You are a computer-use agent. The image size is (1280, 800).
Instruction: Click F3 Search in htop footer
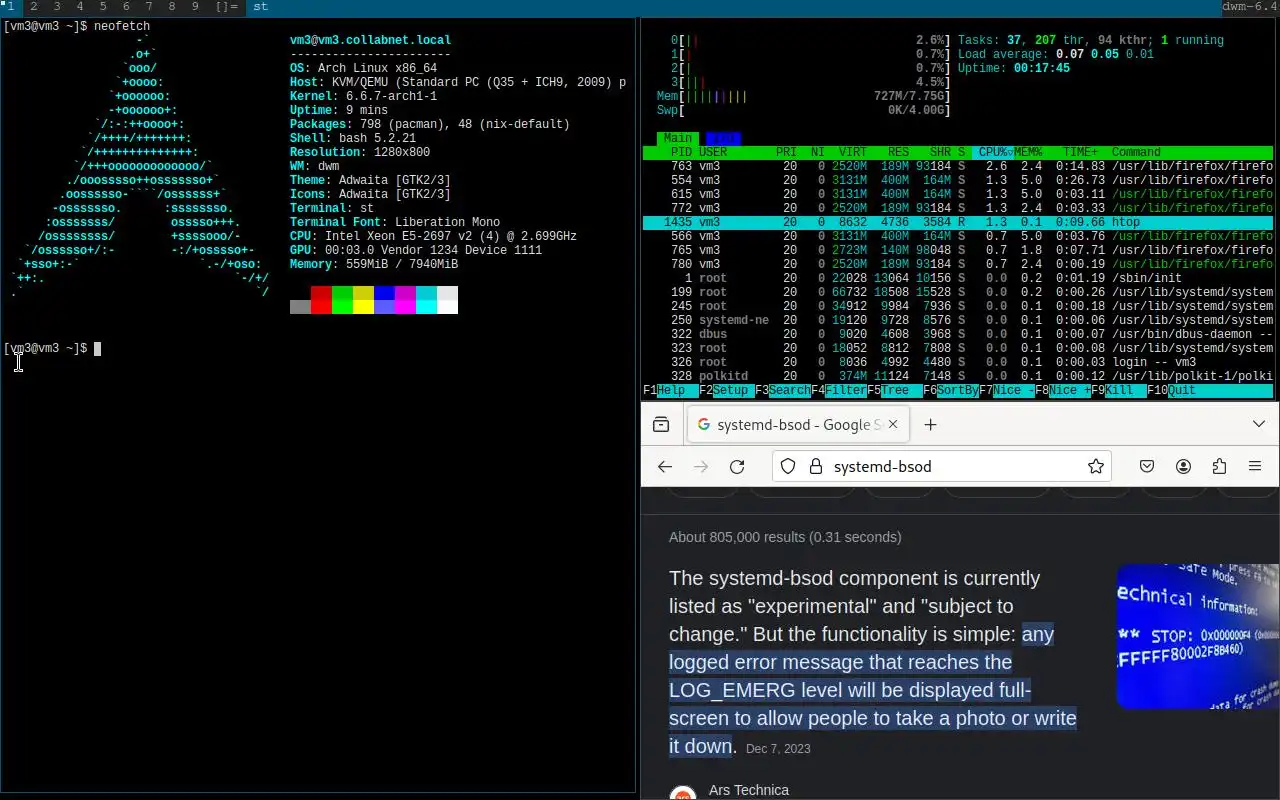click(783, 390)
